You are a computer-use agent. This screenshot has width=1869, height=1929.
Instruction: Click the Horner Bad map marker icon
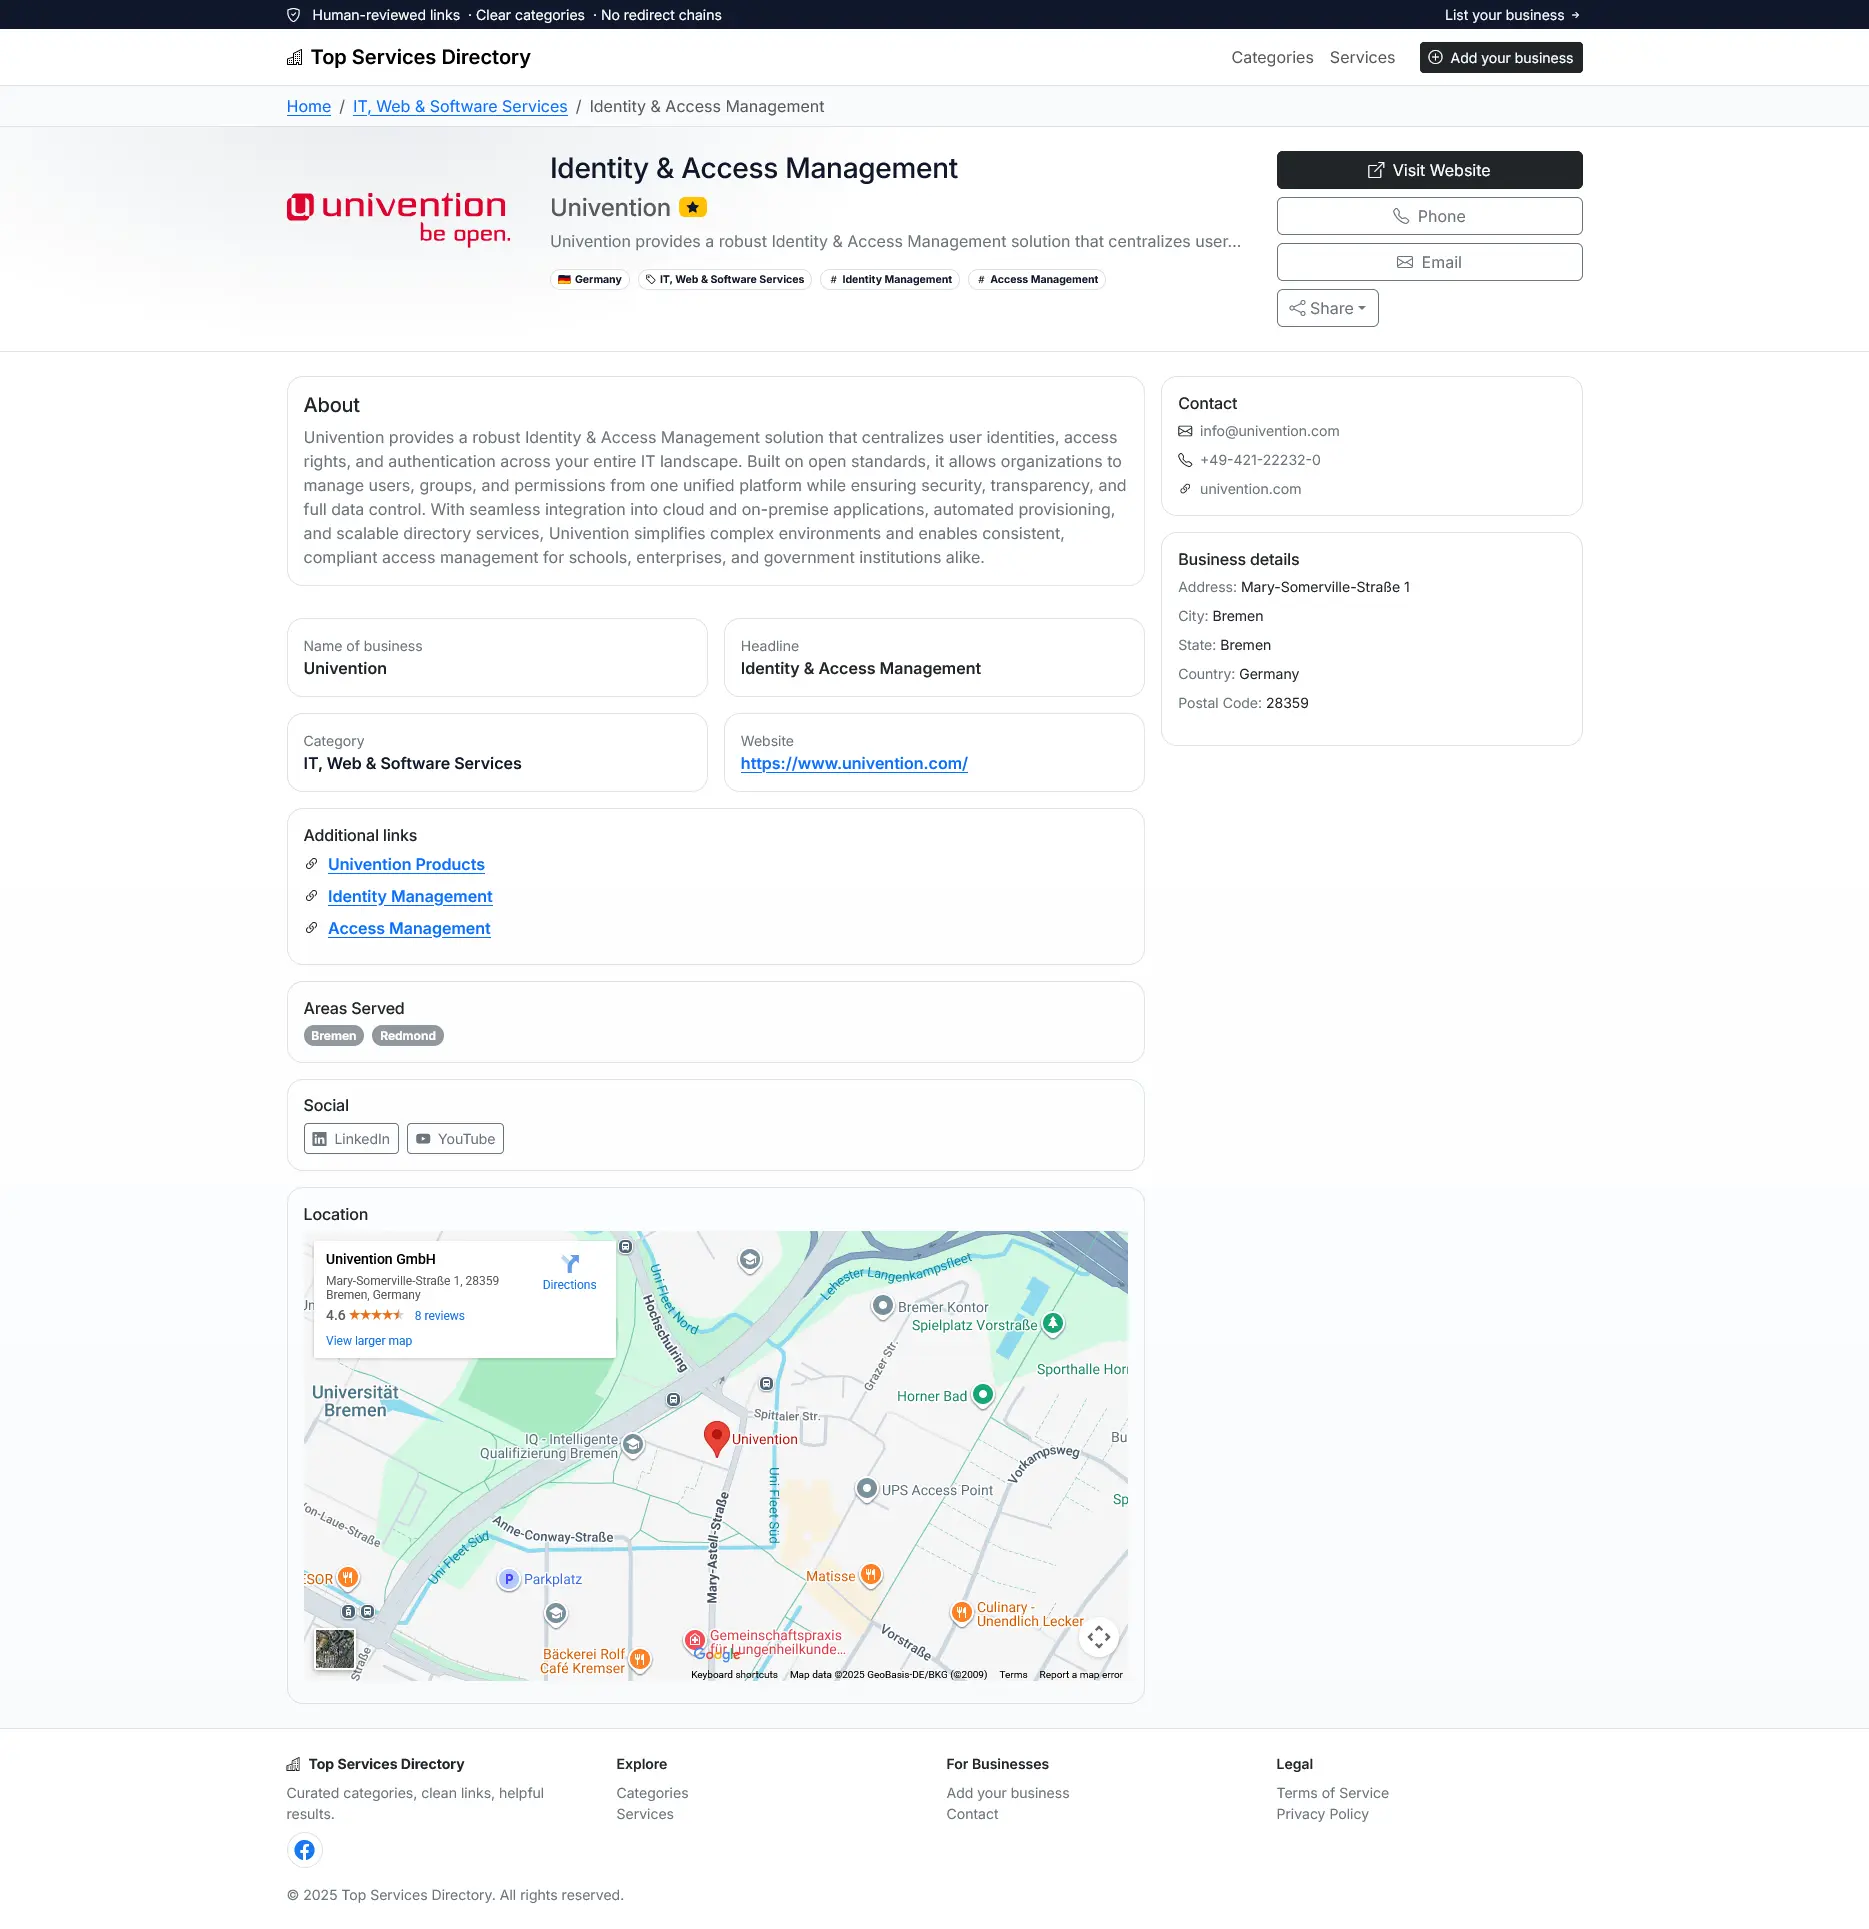(983, 1395)
